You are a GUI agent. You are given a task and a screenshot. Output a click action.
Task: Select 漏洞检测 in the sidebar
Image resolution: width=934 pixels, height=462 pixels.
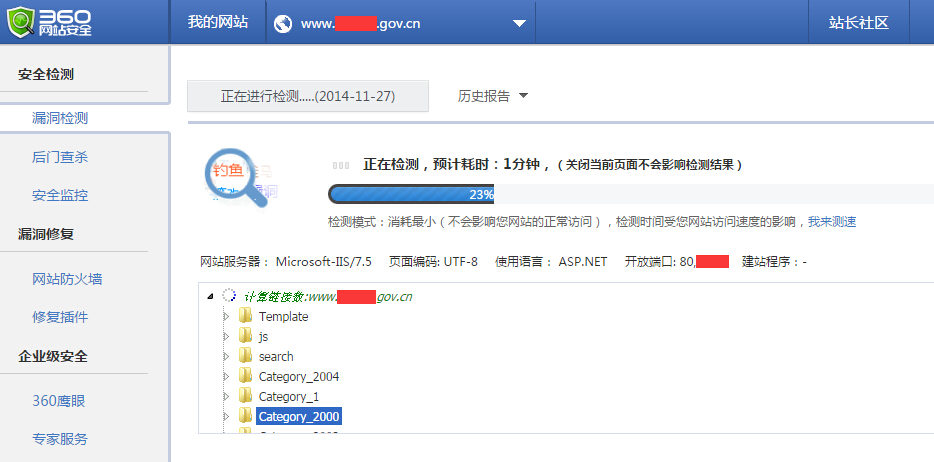coord(60,118)
